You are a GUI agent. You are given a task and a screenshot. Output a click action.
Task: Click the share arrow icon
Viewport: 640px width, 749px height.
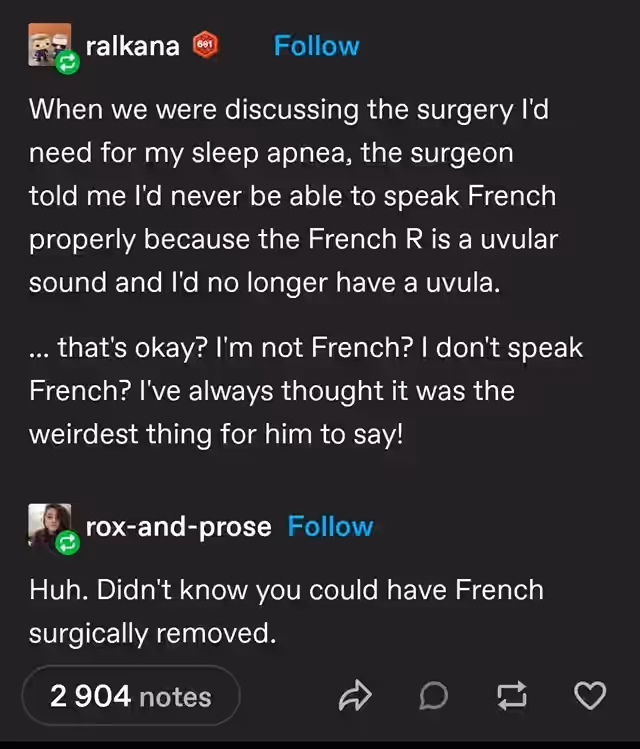click(355, 696)
